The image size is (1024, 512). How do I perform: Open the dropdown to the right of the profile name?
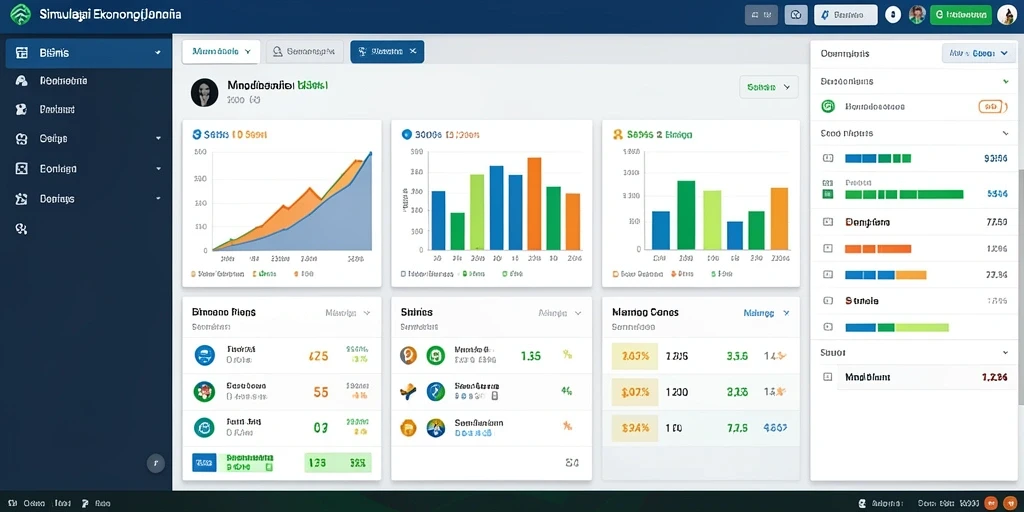click(x=769, y=87)
